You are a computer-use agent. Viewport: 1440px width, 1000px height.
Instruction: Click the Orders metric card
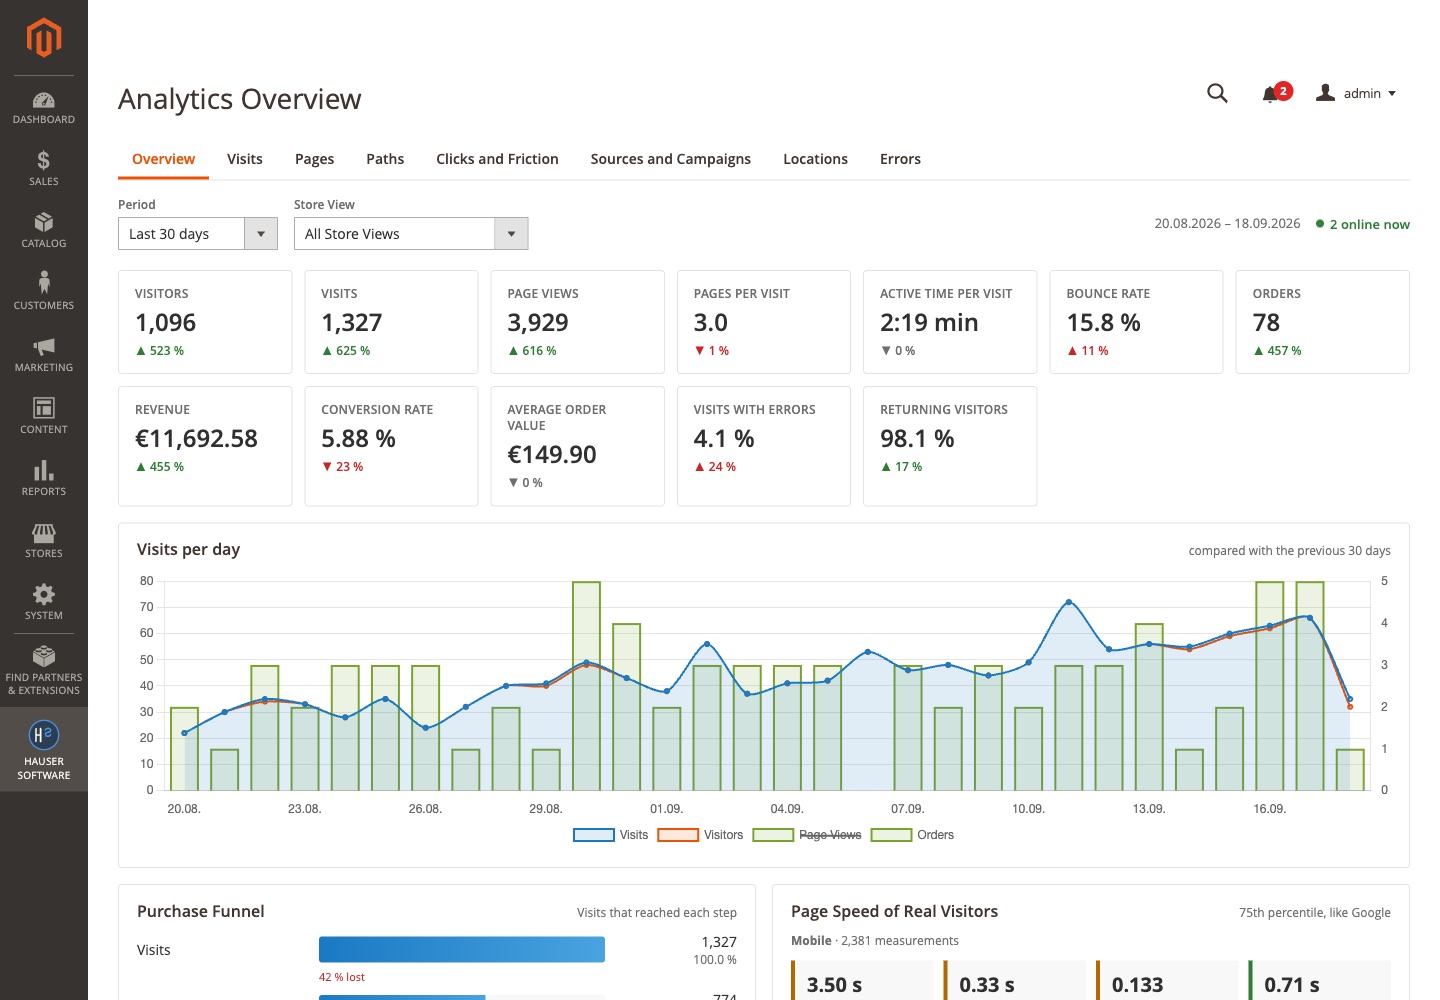[1323, 322]
